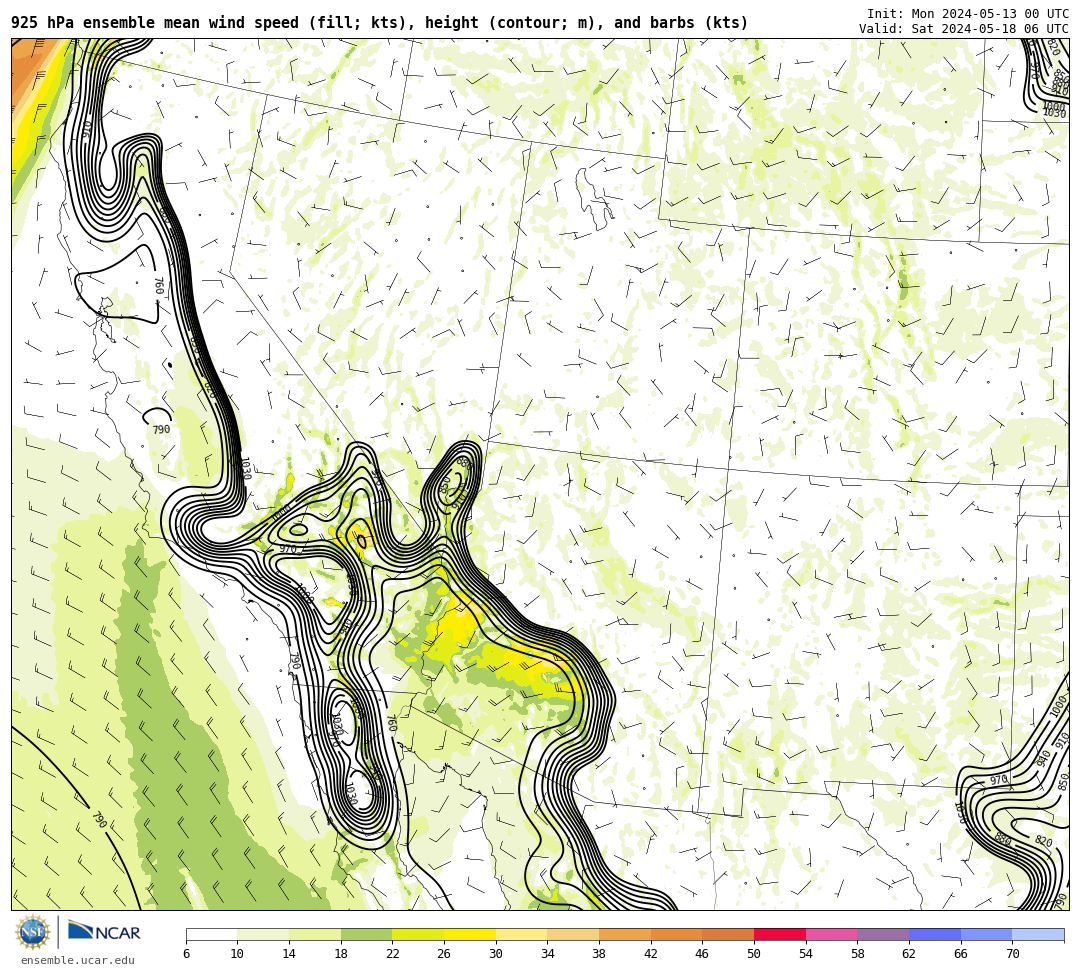Pick the 66–70 kts light blue colorbar segment
1080x973 pixels.
[986, 934]
